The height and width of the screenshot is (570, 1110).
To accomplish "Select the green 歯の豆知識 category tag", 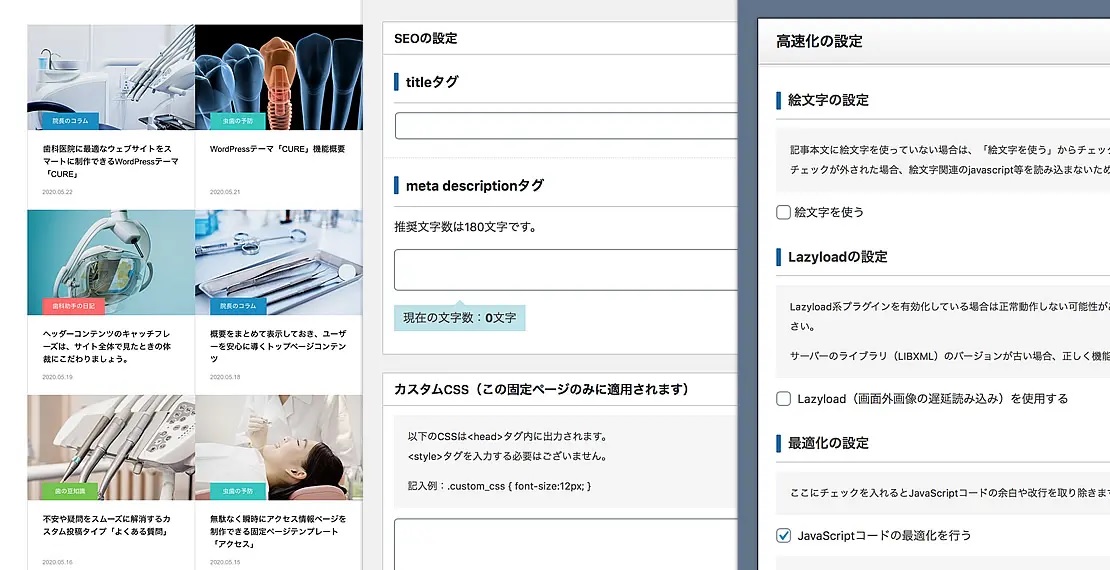I will point(70,491).
